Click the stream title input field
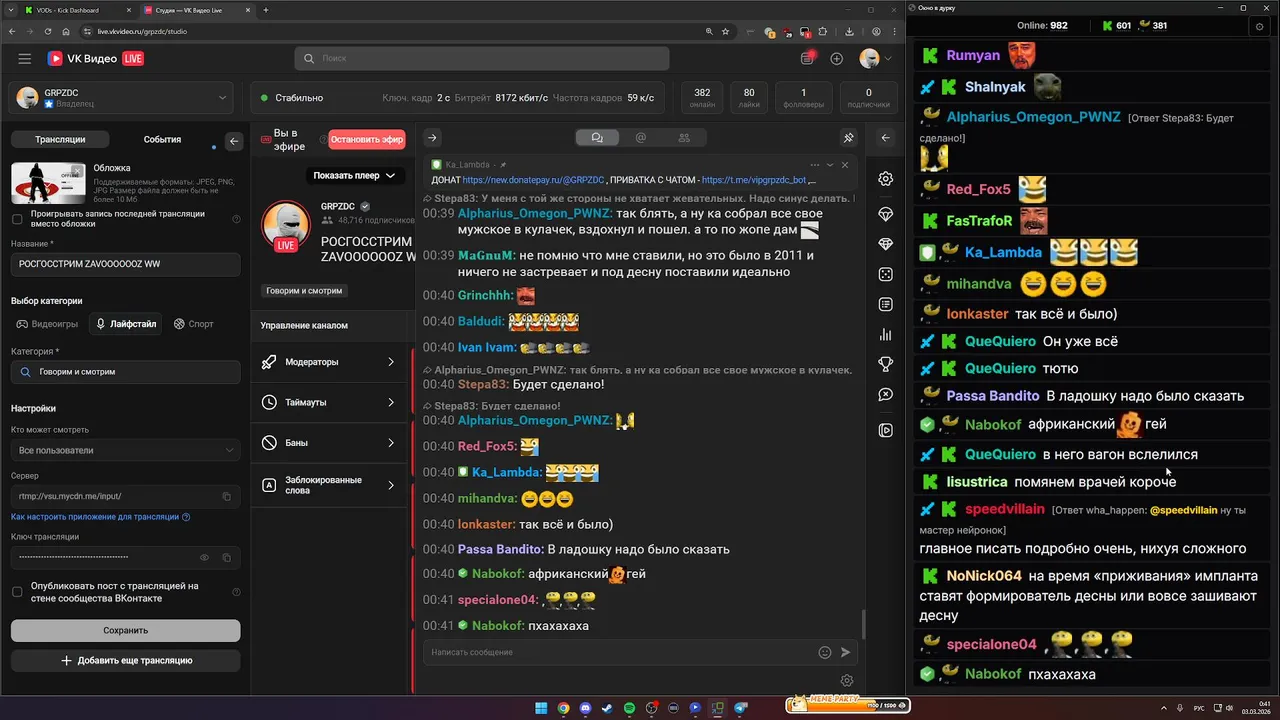Screen dimensions: 1280x720 pyautogui.click(x=125, y=264)
